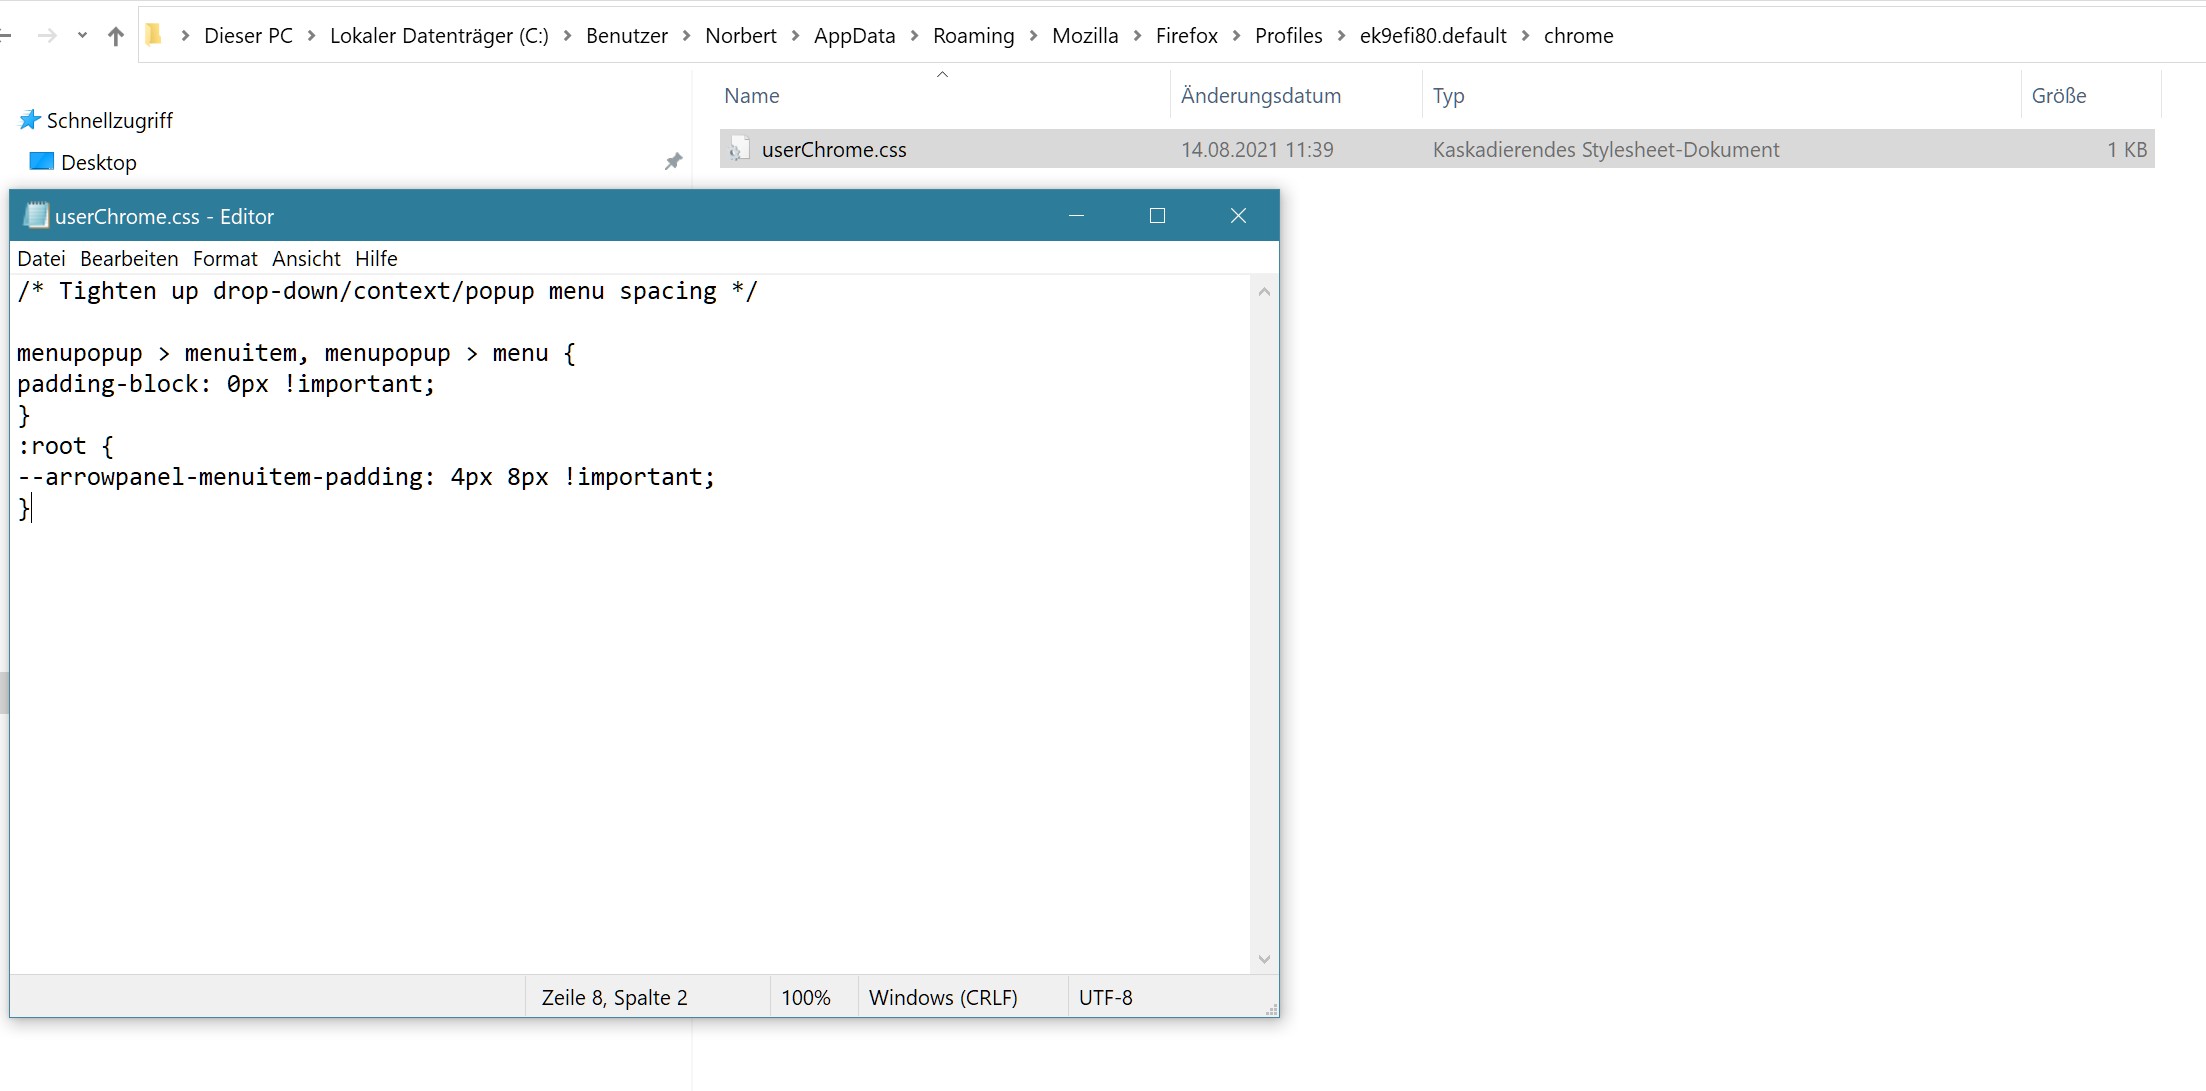Open the Datei menu
The image size is (2206, 1091).
click(41, 259)
